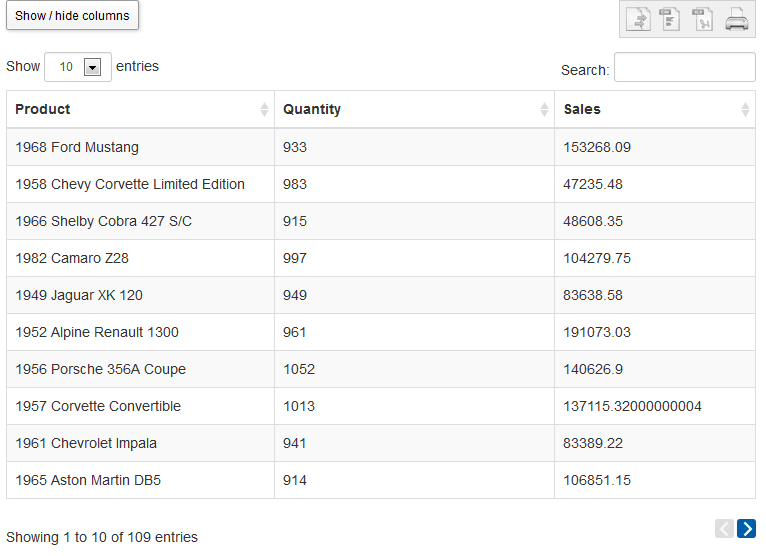
Task: Click sales value 140626.9
Action: tap(593, 369)
